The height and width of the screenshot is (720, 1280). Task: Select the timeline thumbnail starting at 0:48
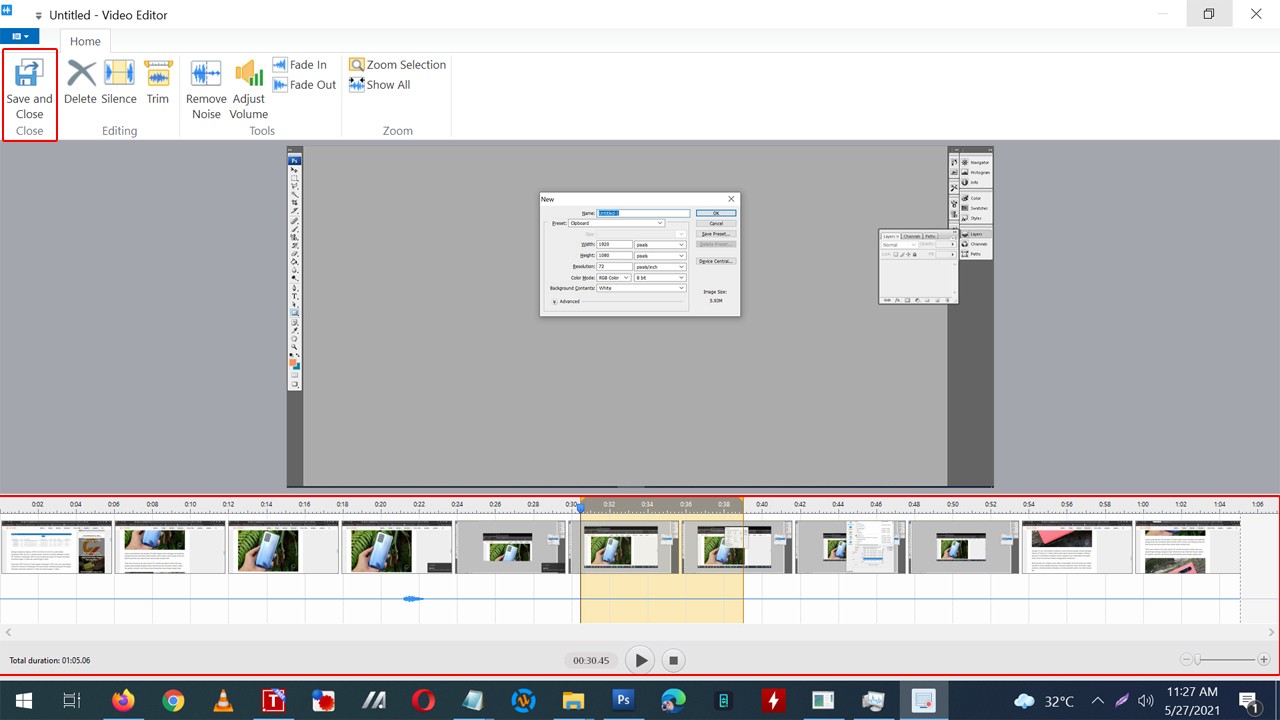[x=964, y=546]
